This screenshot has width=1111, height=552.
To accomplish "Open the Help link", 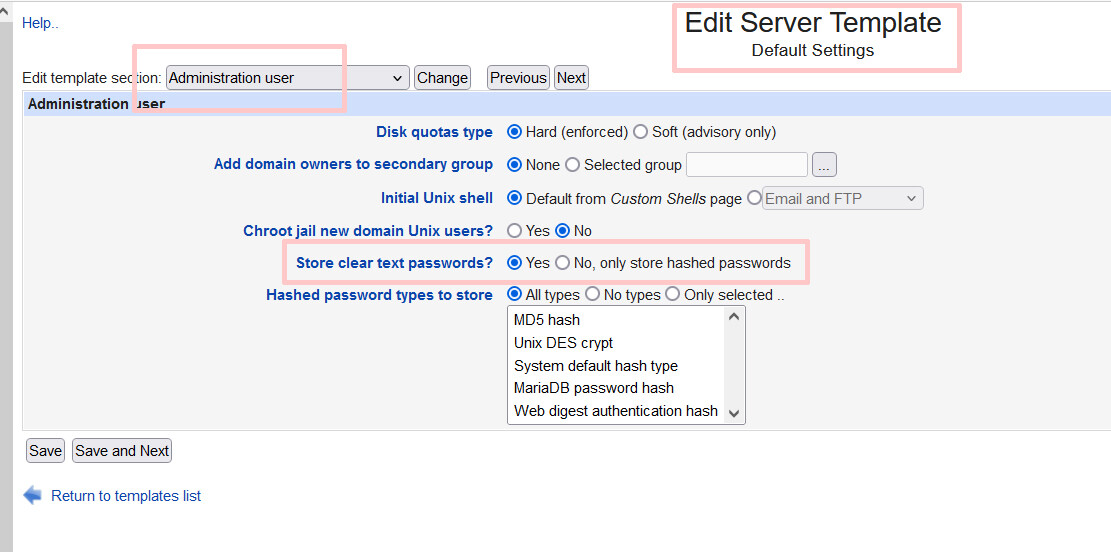I will (40, 23).
